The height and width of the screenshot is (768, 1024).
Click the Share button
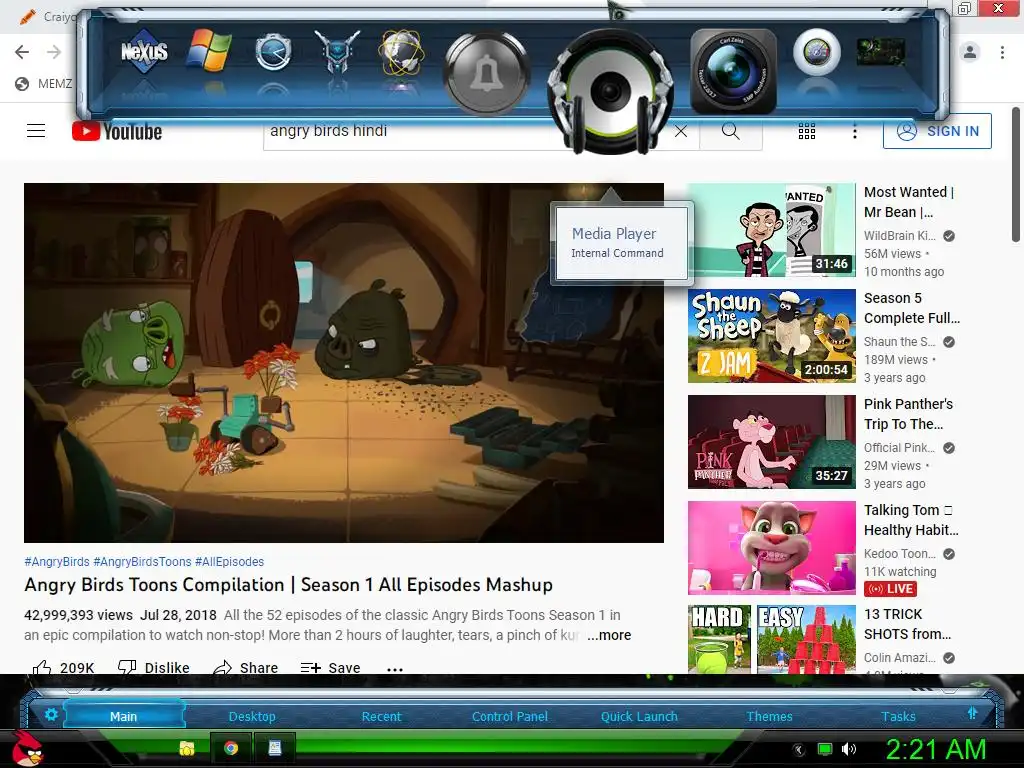pos(246,667)
